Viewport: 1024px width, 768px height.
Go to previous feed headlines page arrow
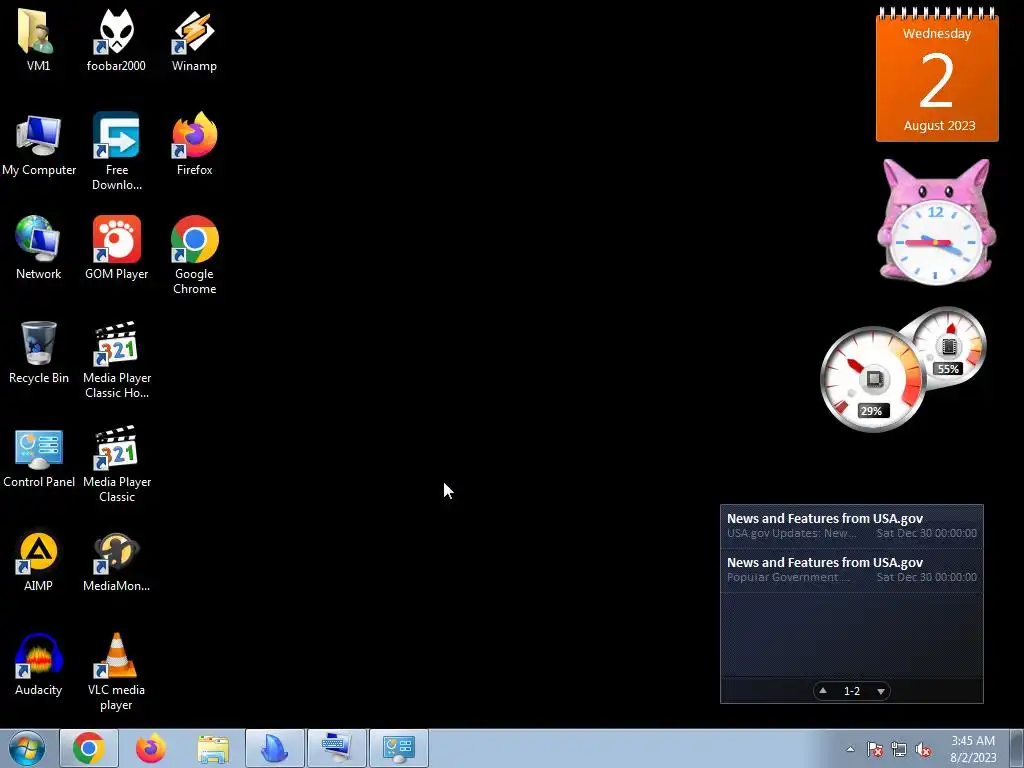(823, 691)
